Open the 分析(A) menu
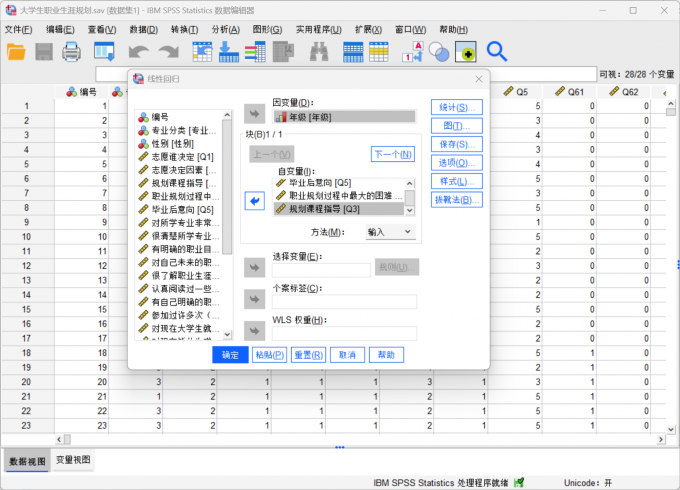 [225, 30]
